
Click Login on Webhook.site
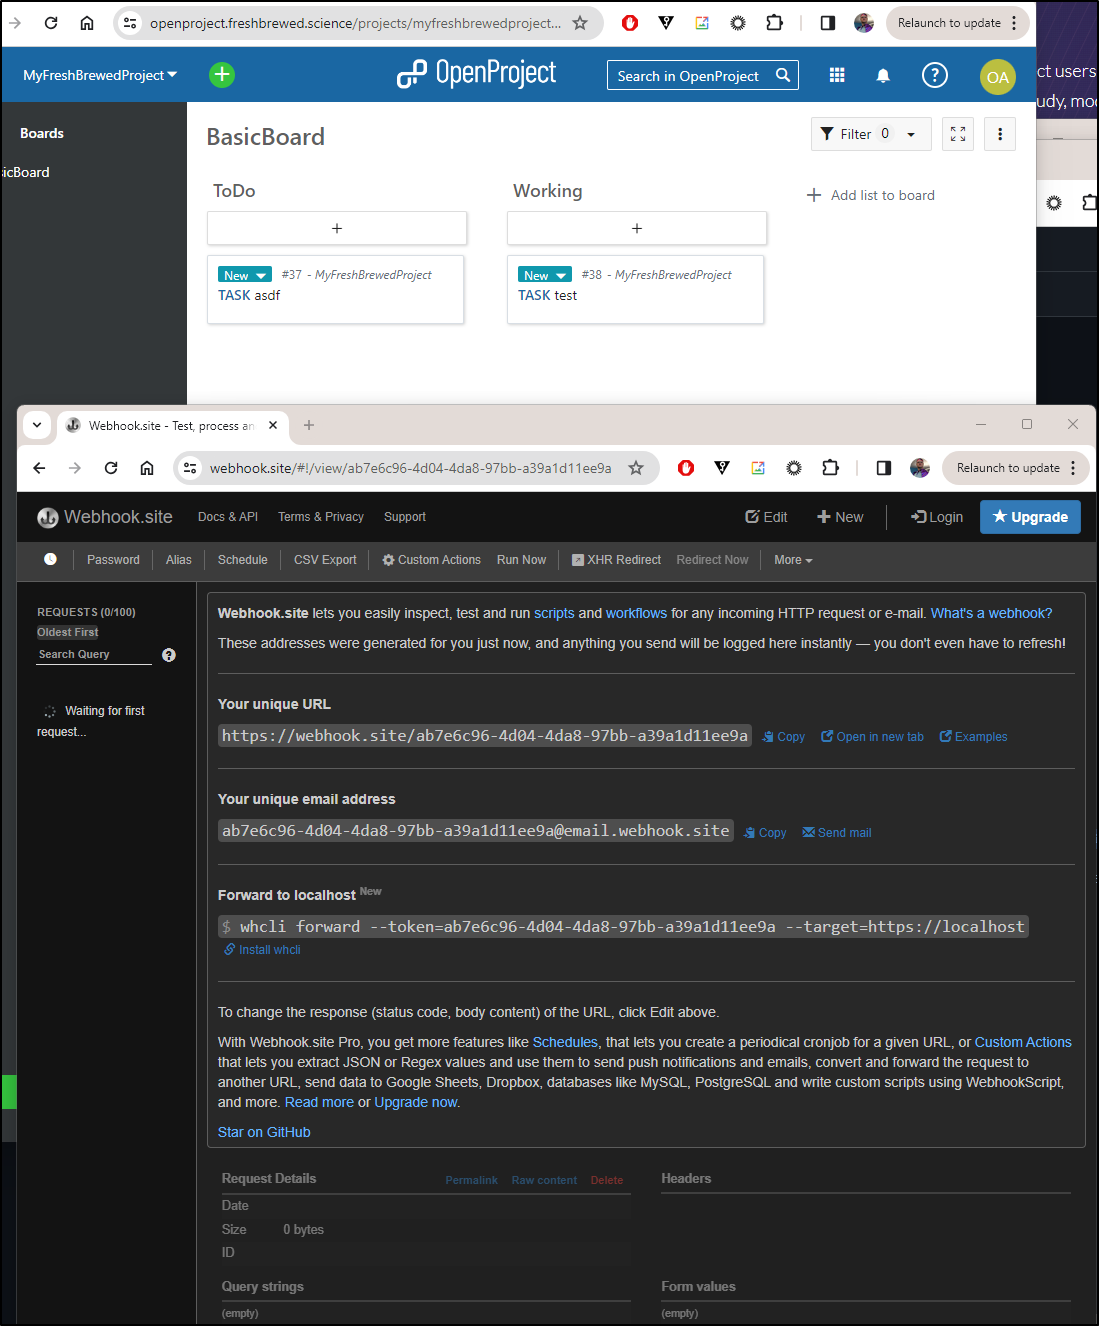(937, 517)
